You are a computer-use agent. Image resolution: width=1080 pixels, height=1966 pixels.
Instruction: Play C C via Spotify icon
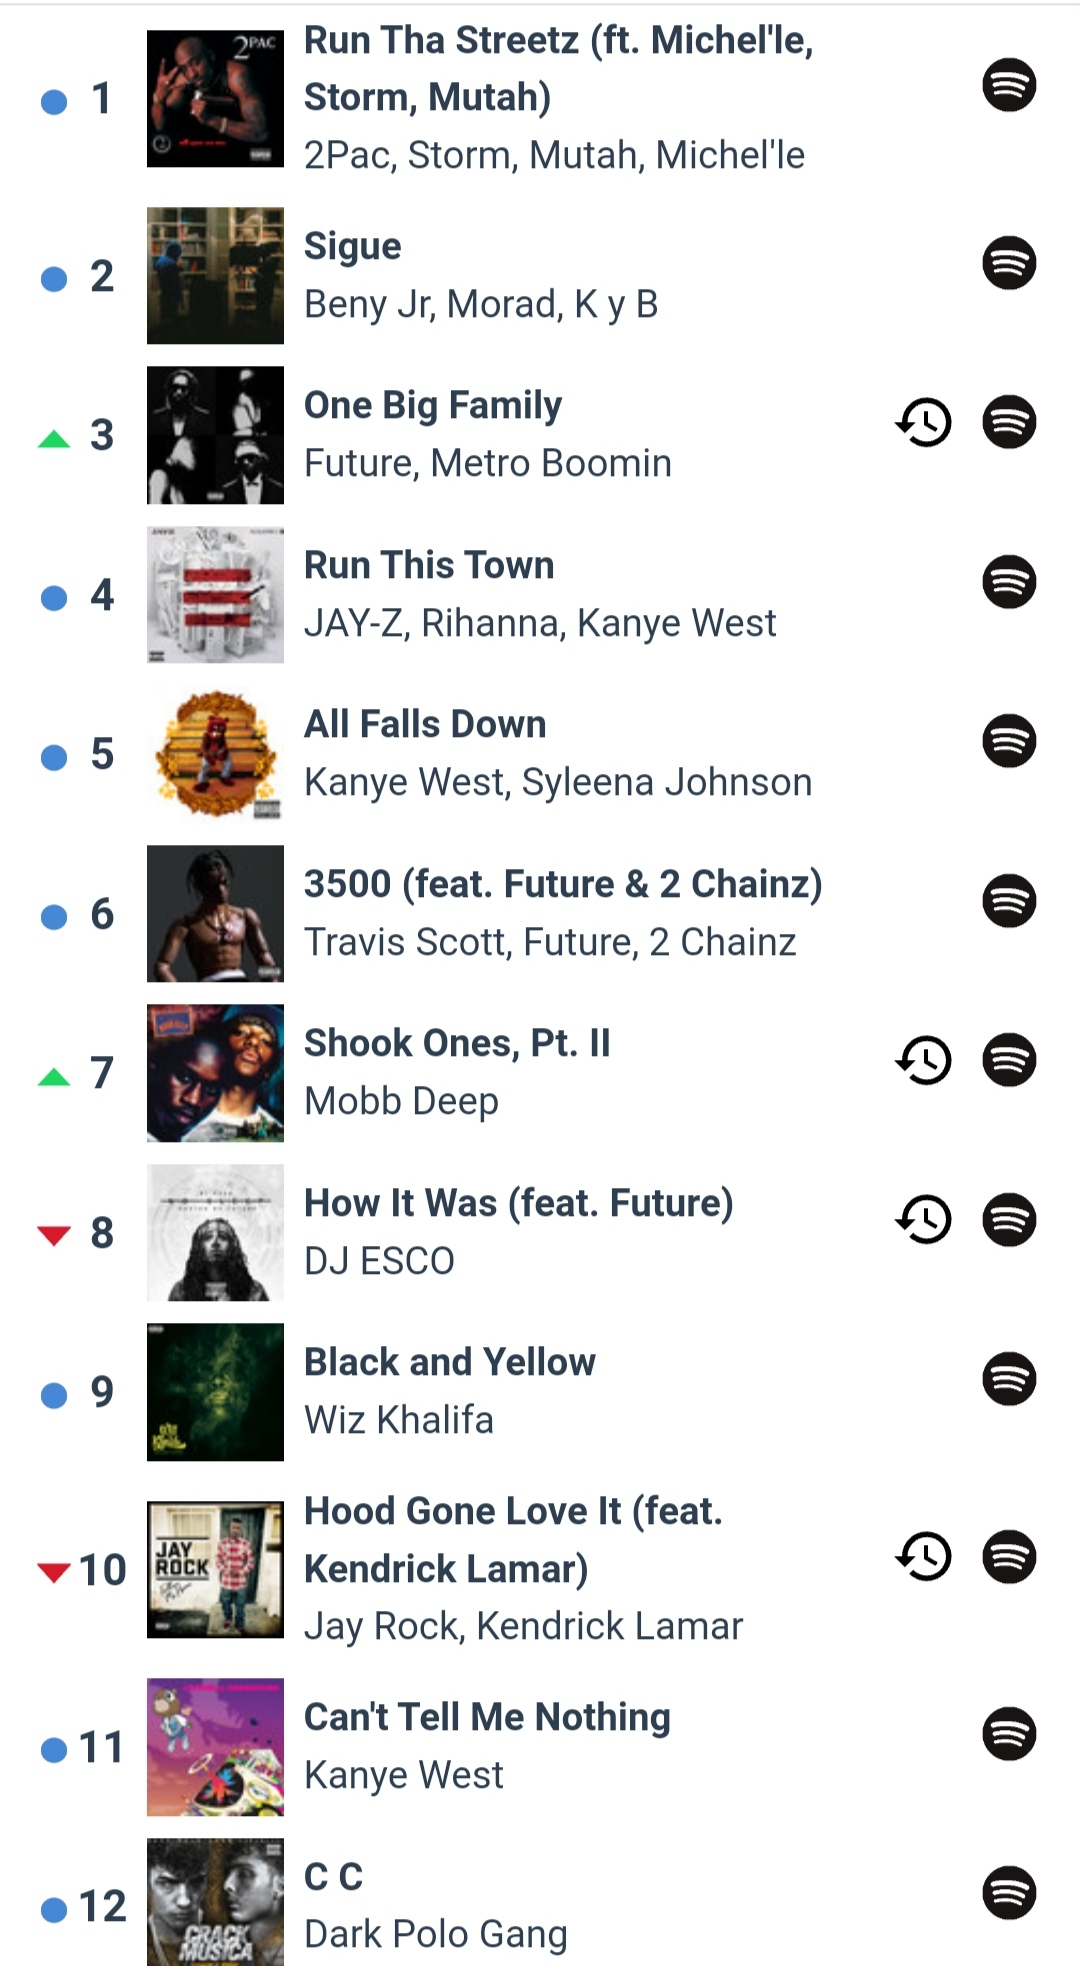(x=1008, y=1893)
